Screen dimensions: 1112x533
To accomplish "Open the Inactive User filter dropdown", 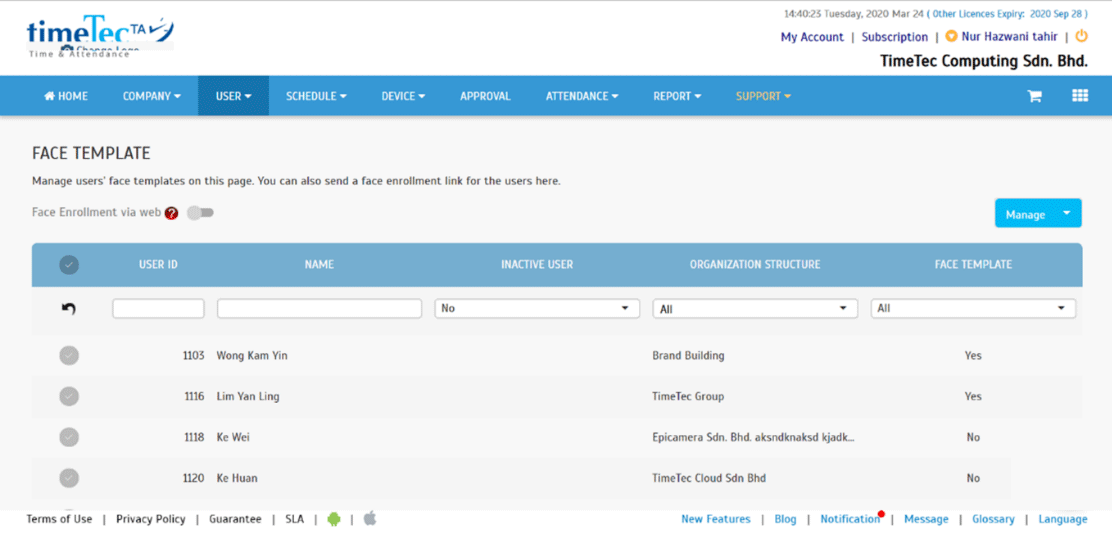I will point(537,308).
